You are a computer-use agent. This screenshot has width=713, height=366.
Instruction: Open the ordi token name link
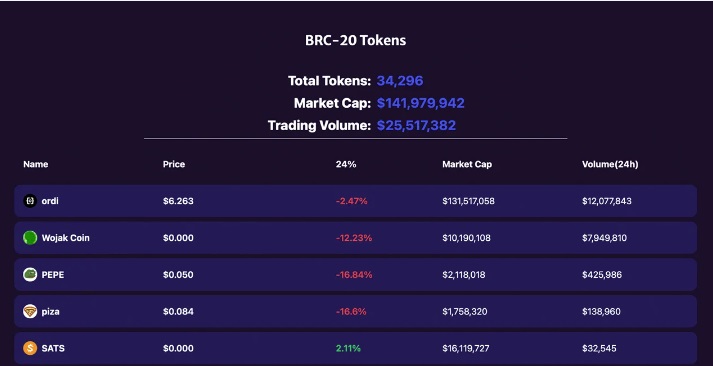coord(50,201)
